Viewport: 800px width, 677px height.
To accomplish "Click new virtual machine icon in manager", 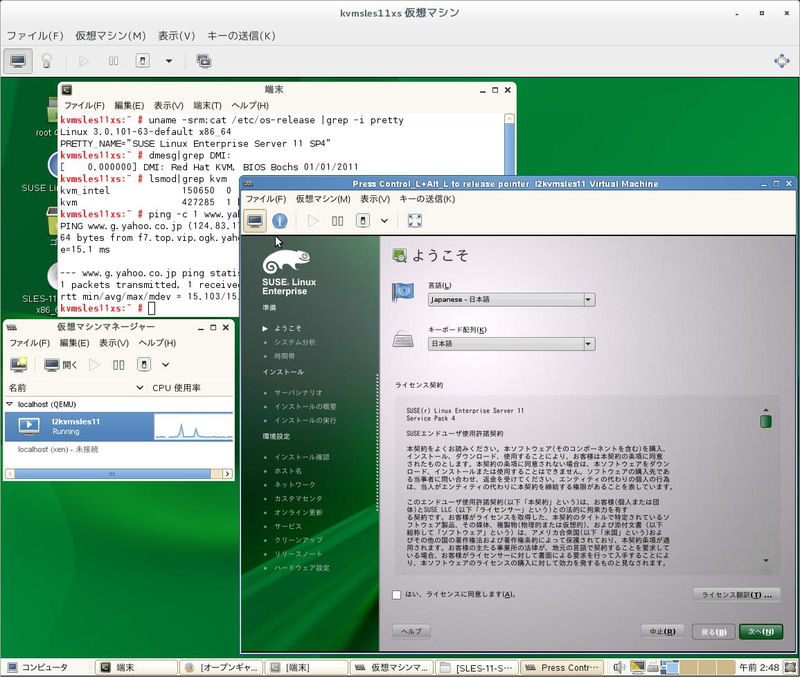I will pos(19,365).
